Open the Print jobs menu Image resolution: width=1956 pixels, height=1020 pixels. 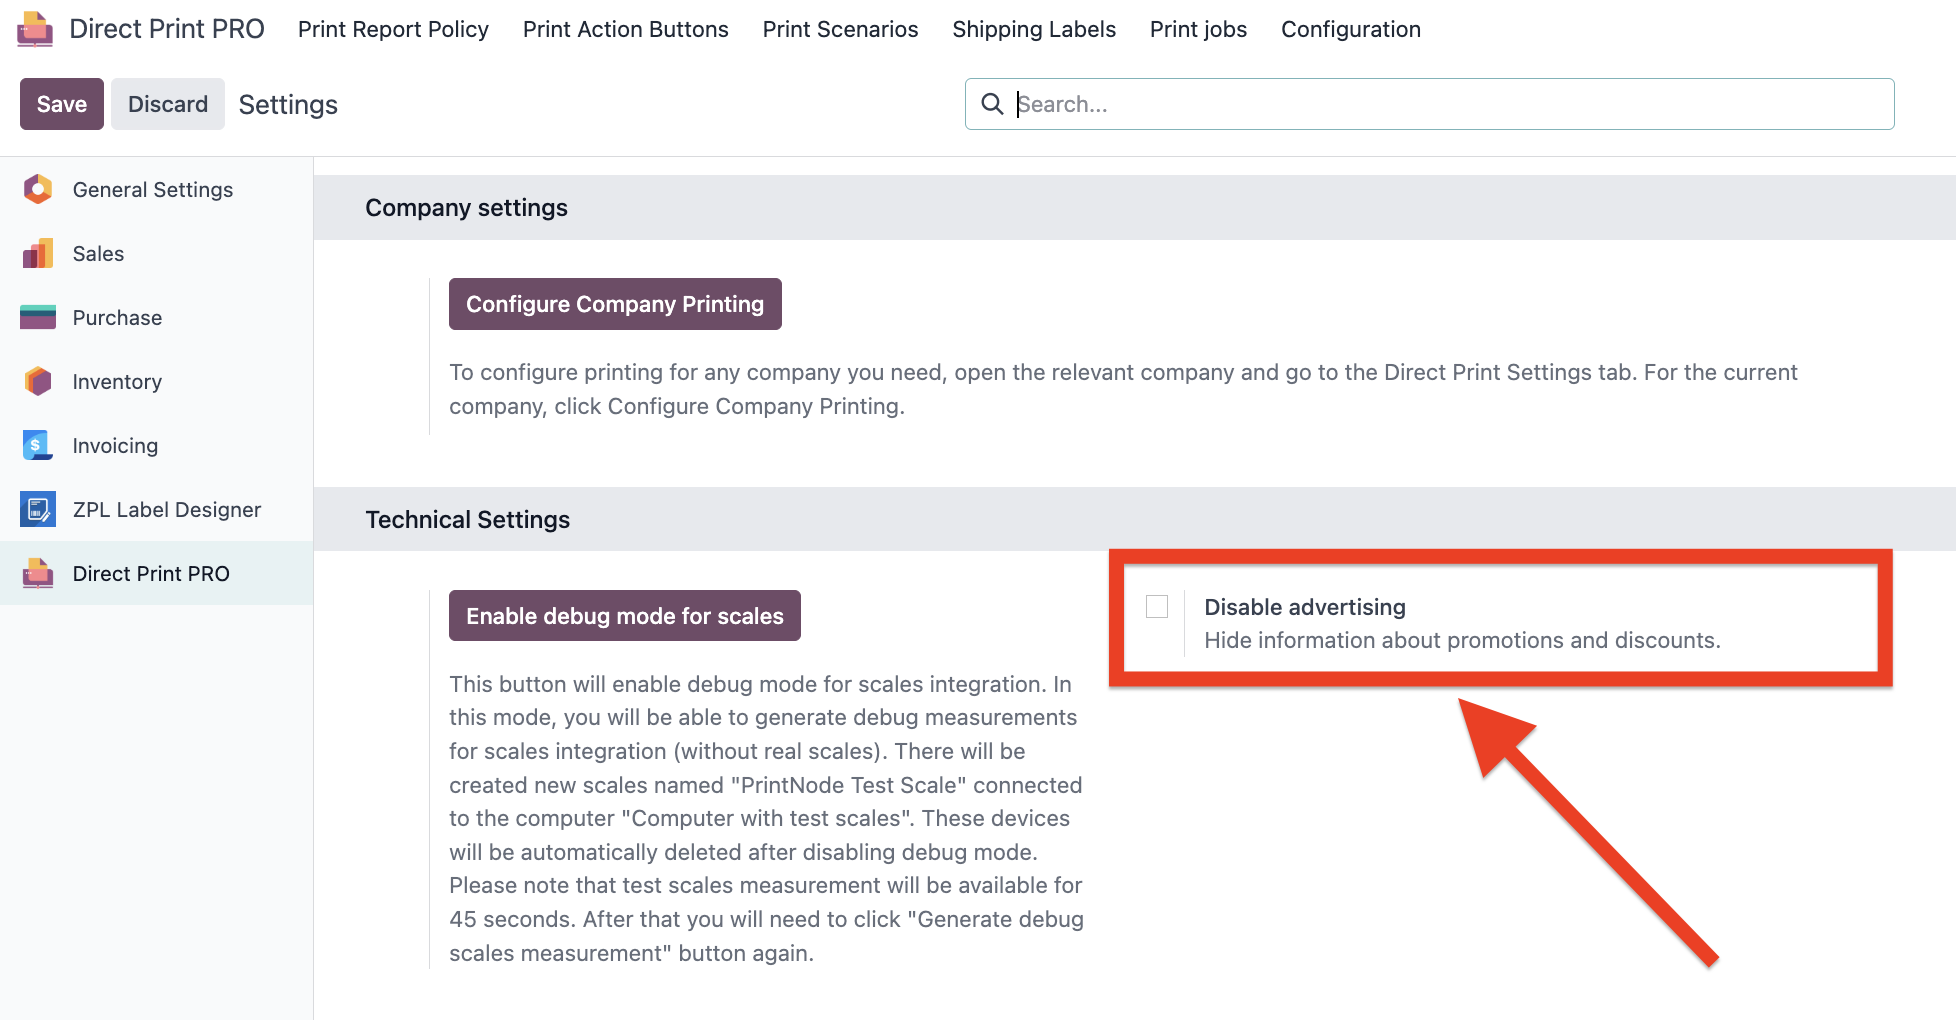(x=1198, y=29)
